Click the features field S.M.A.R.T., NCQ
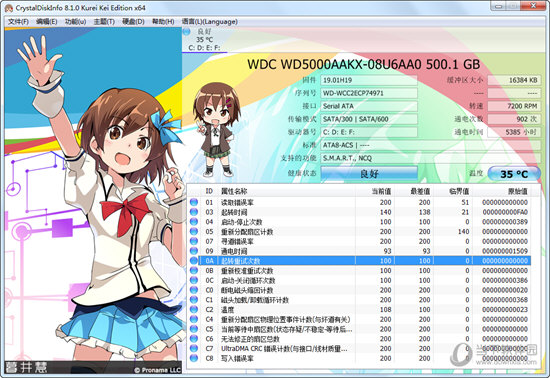The width and height of the screenshot is (550, 378). pyautogui.click(x=430, y=158)
